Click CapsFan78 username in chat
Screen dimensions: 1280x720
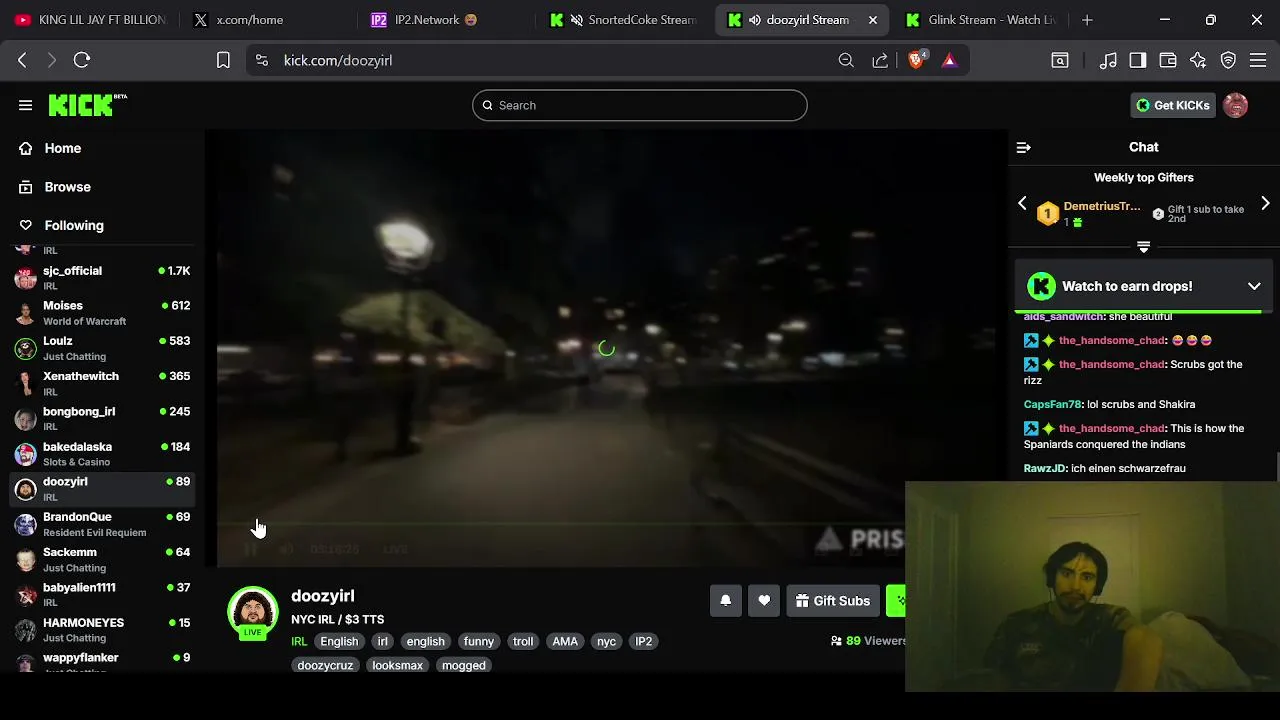(x=1052, y=404)
